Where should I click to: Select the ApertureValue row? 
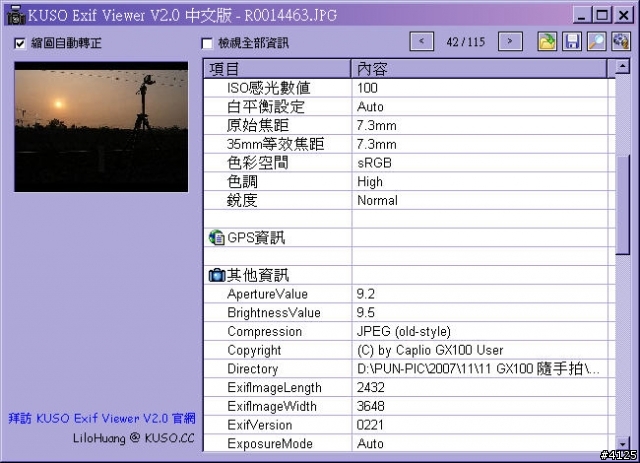click(x=409, y=294)
